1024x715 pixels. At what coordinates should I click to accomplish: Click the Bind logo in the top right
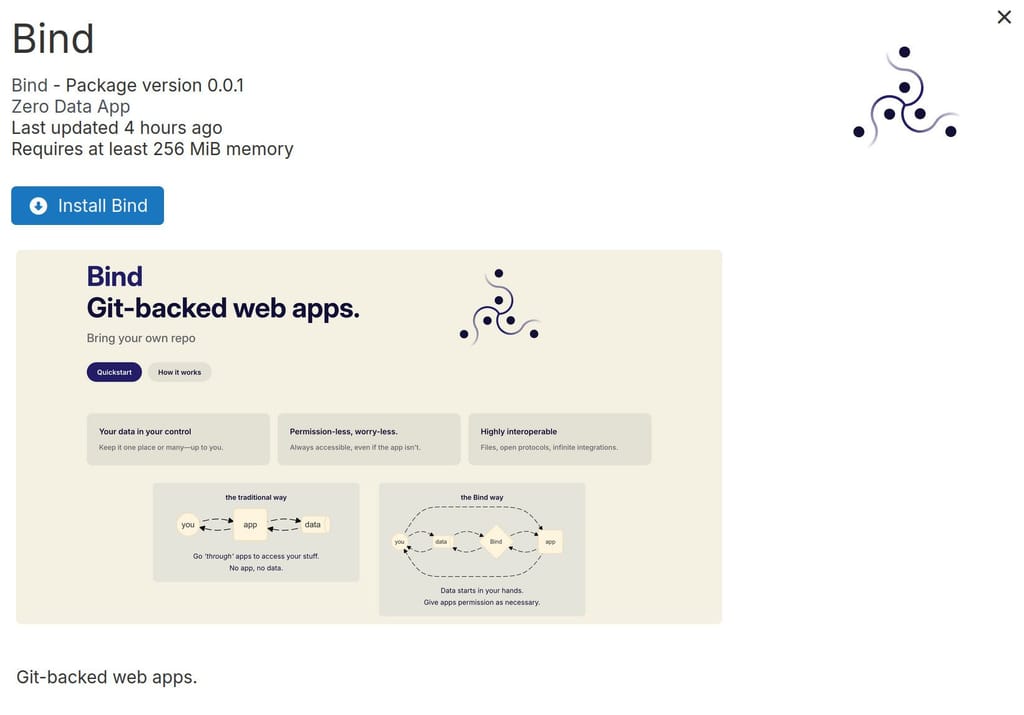pos(905,96)
